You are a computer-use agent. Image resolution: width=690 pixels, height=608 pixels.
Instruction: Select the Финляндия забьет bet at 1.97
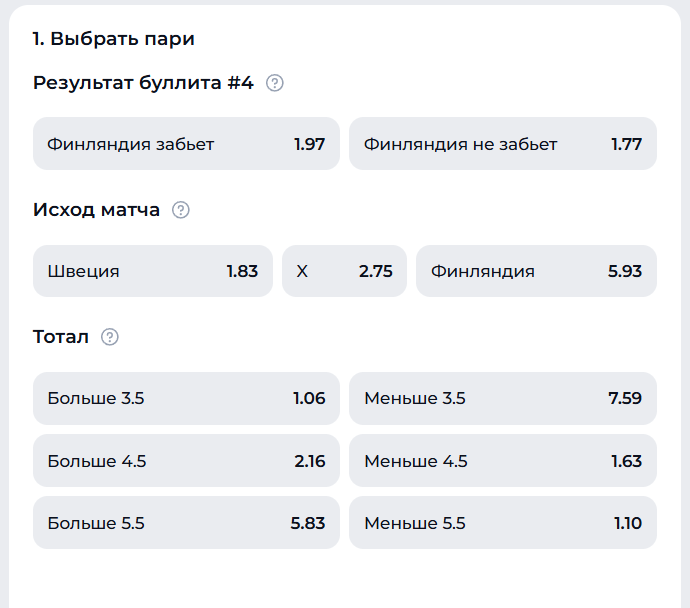point(186,144)
